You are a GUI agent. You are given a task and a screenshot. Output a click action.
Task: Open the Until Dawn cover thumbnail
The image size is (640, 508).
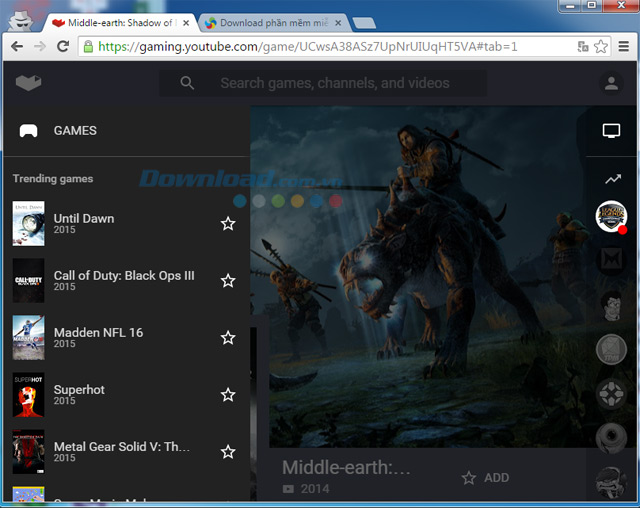pyautogui.click(x=28, y=223)
